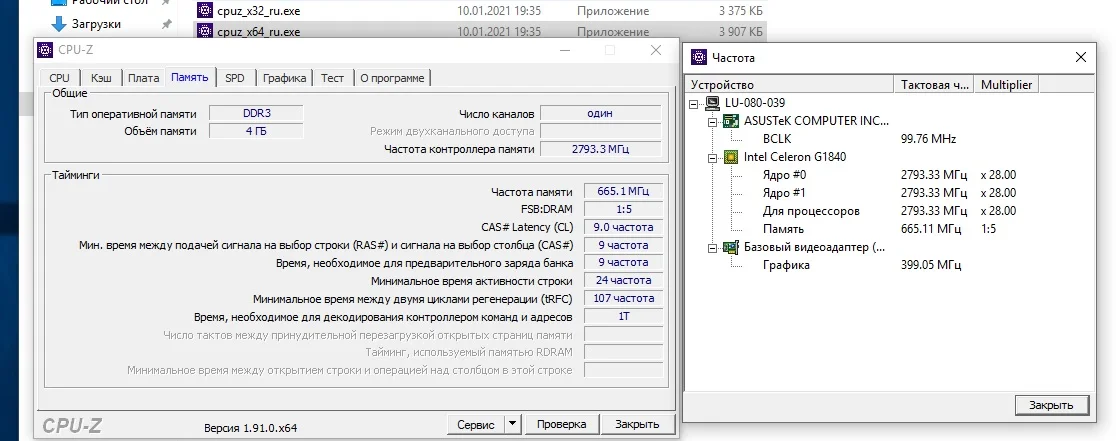Switch to the Кэш tab
This screenshot has height=441, width=1116.
(x=101, y=78)
